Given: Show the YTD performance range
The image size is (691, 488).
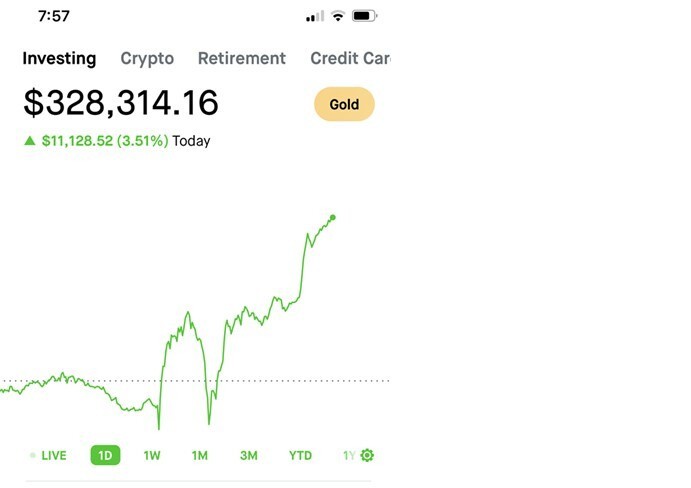Looking at the screenshot, I should [300, 455].
